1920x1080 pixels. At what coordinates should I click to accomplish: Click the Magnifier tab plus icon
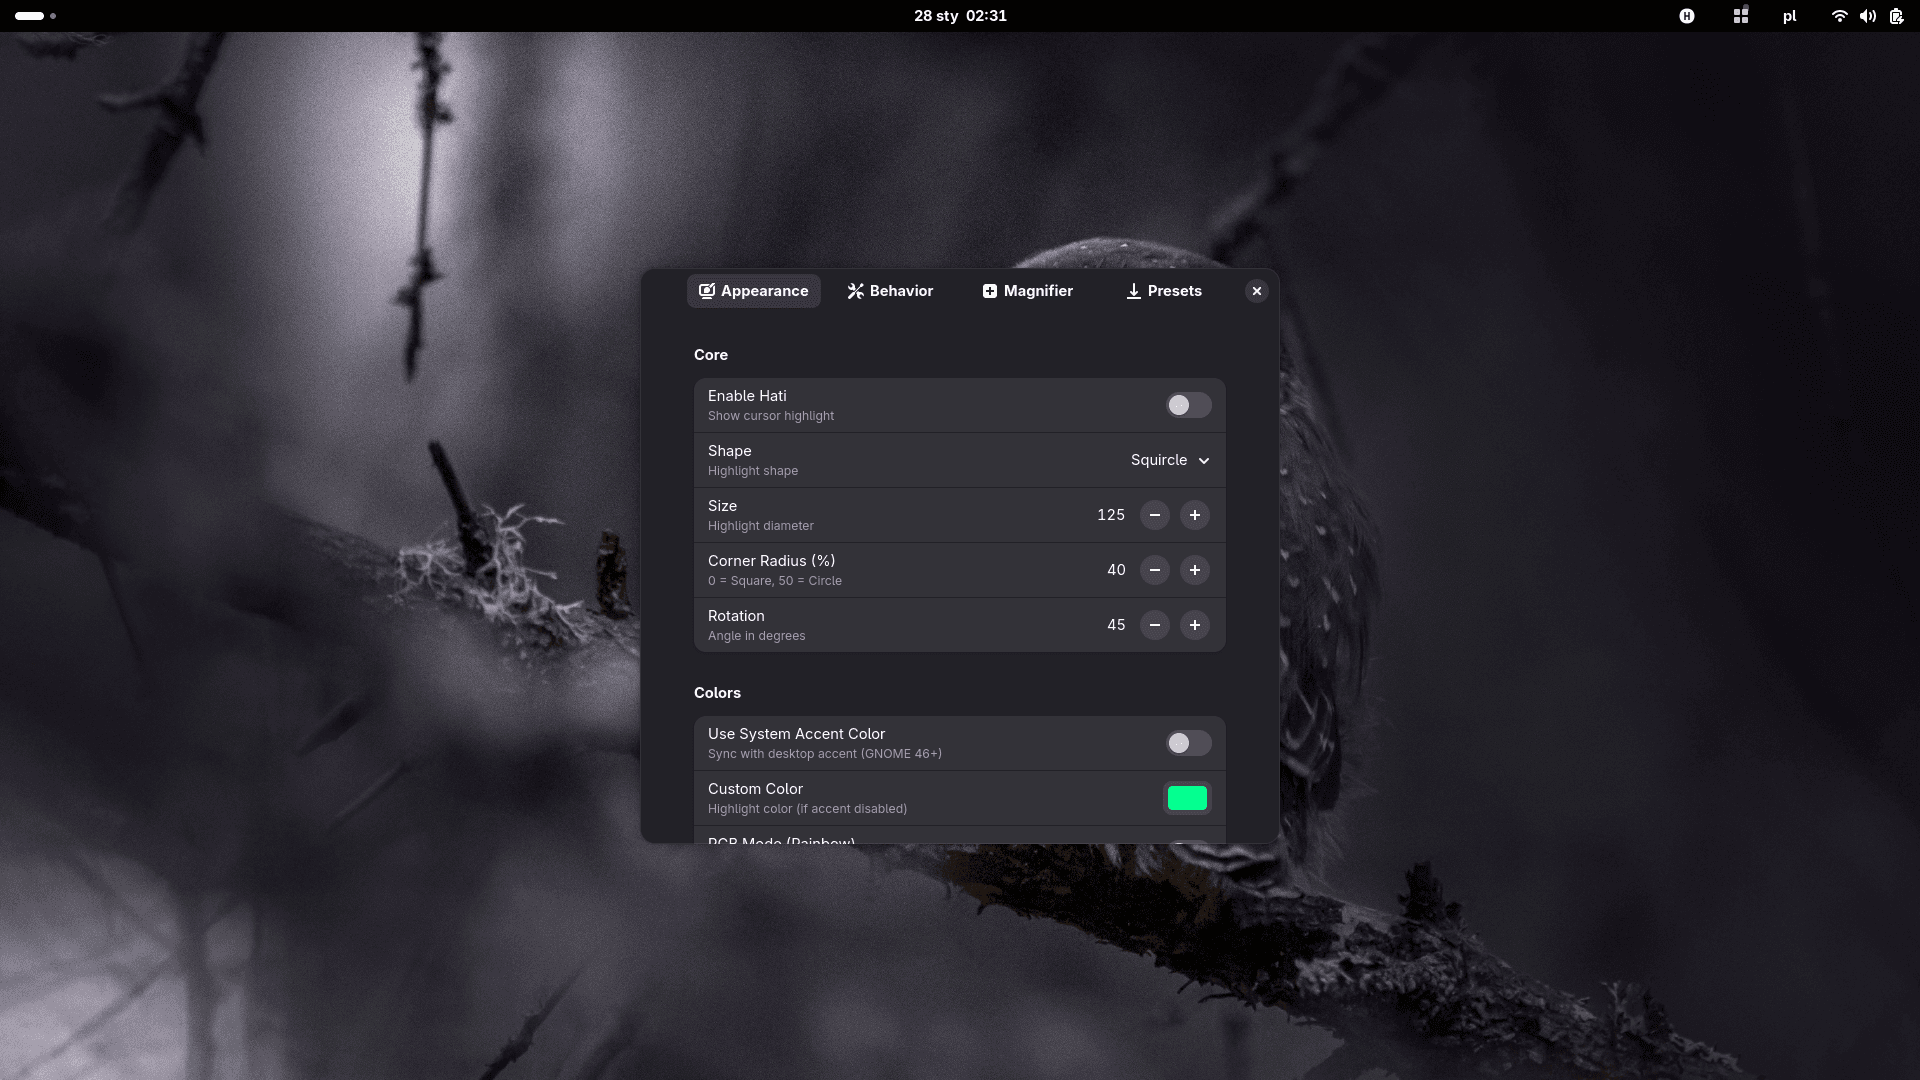tap(989, 291)
